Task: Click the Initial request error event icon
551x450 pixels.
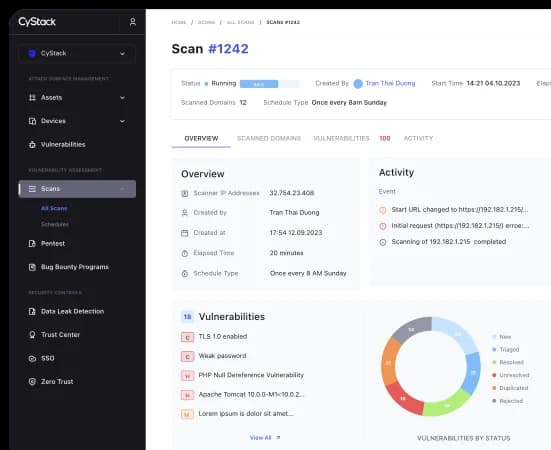Action: [383, 226]
